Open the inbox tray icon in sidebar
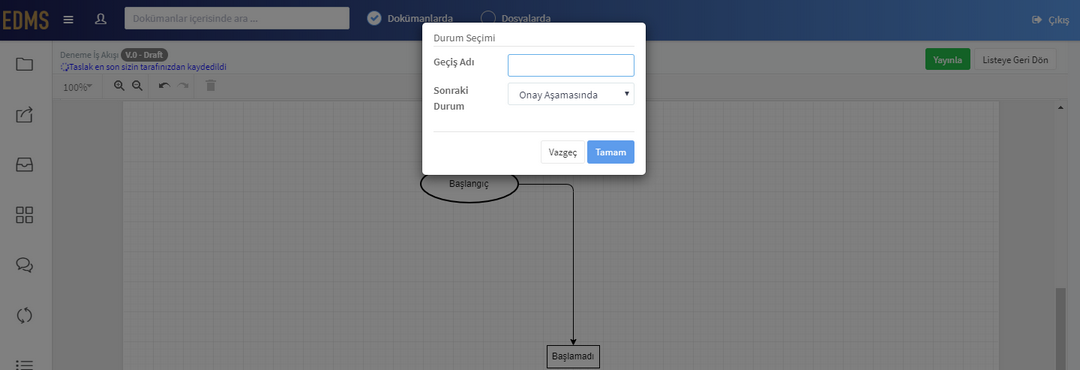 coord(25,165)
